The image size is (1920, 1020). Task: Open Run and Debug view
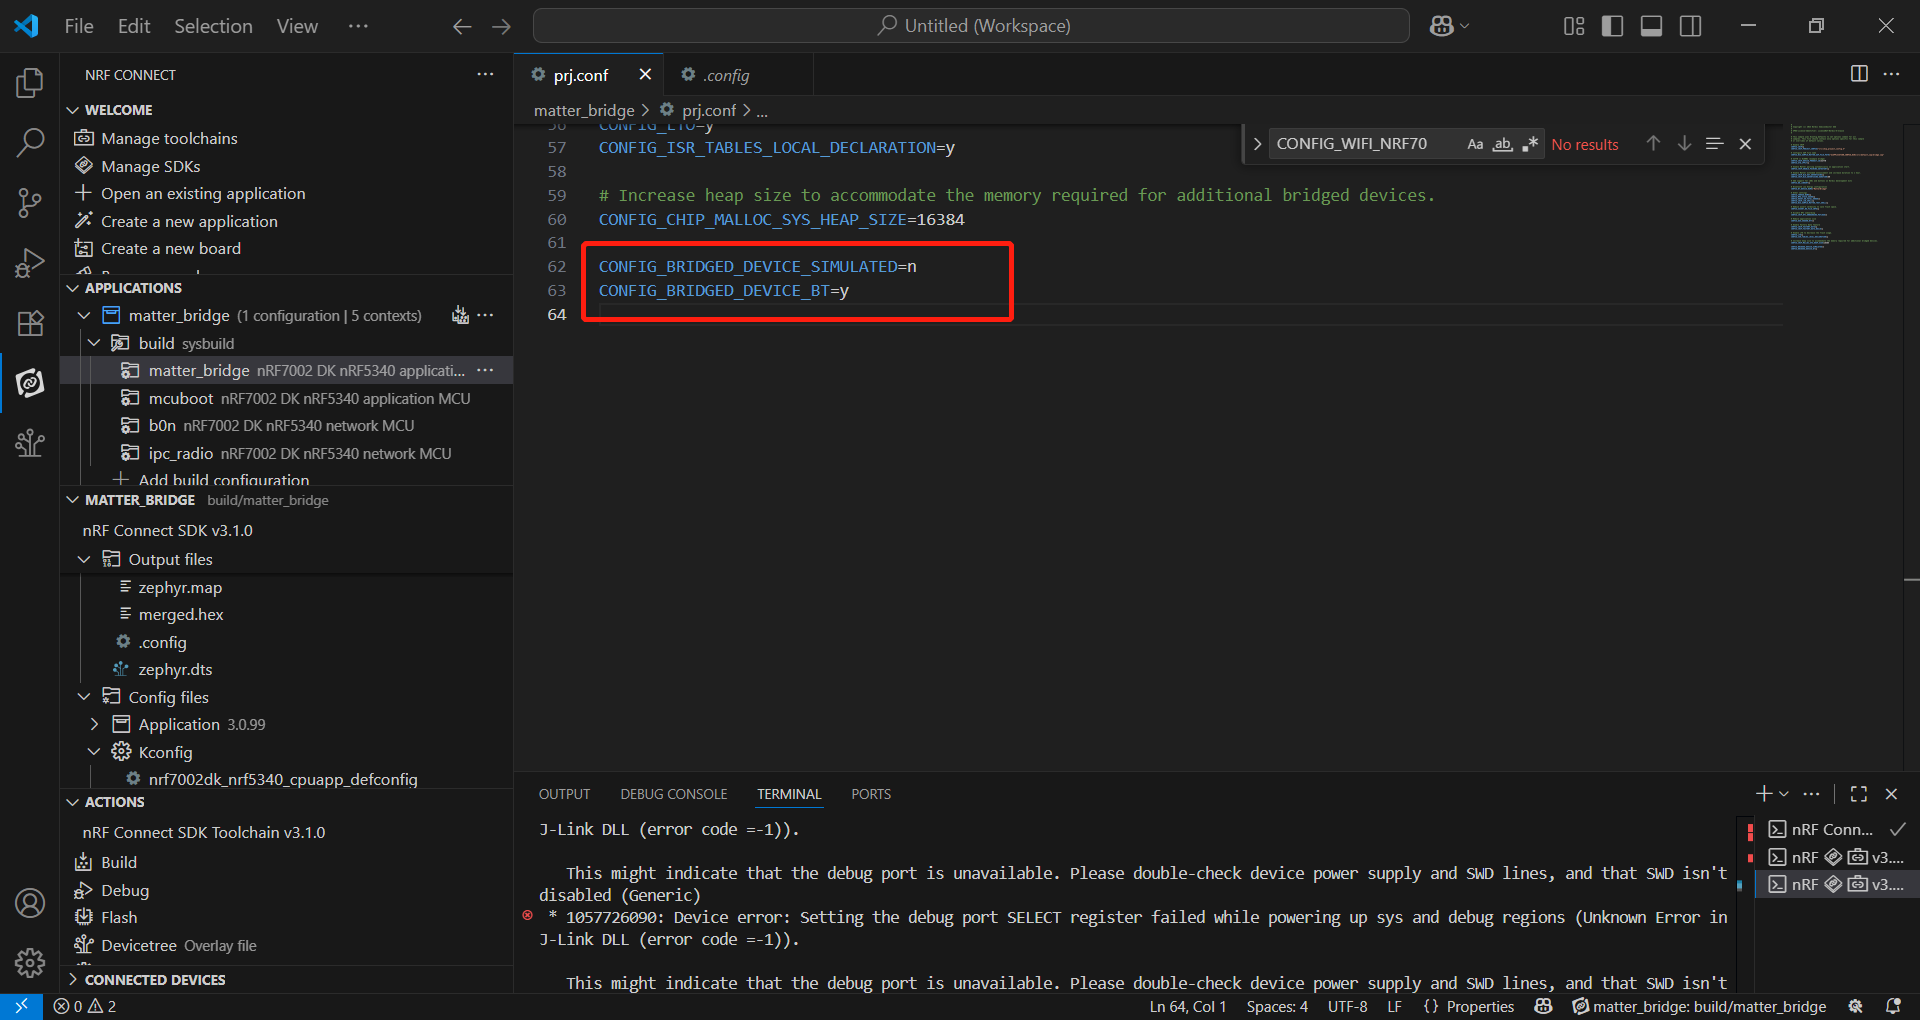pyautogui.click(x=30, y=263)
